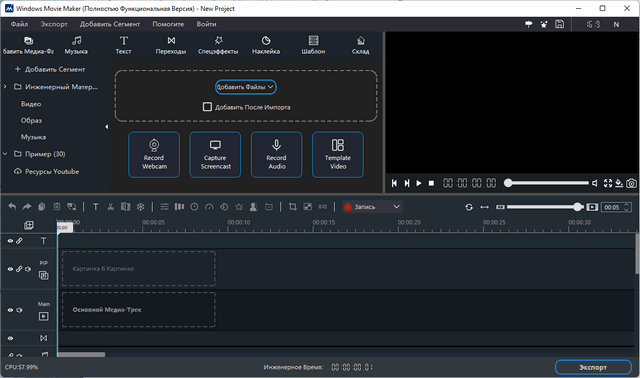640x378 pixels.
Task: Click the camera snapshot icon under preview
Action: tap(631, 183)
